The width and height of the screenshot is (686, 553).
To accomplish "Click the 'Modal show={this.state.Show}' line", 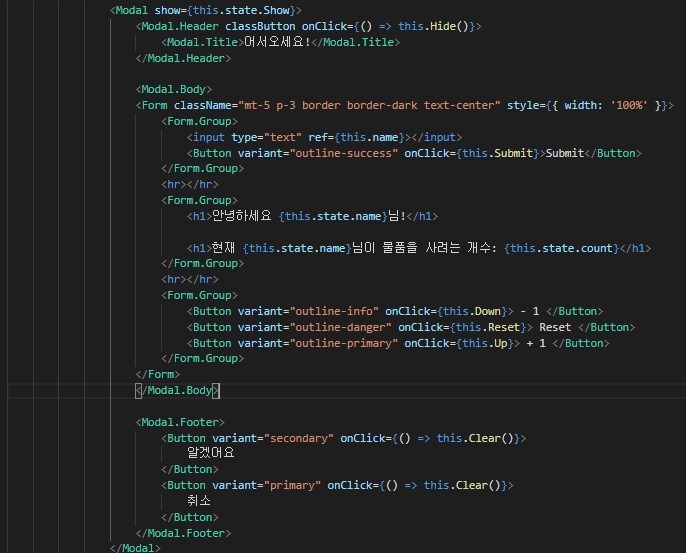I will point(206,10).
